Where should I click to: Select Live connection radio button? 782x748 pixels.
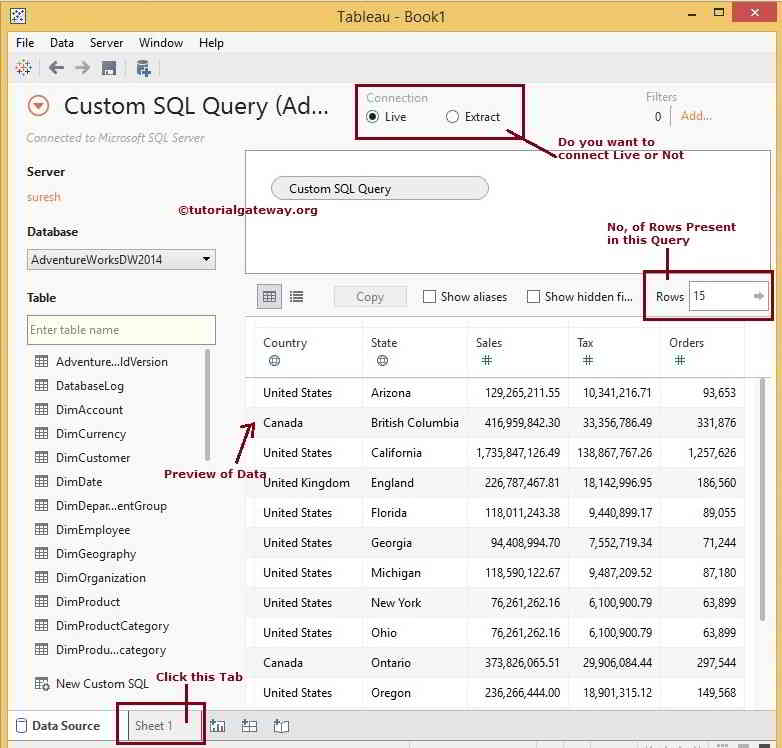pos(372,117)
